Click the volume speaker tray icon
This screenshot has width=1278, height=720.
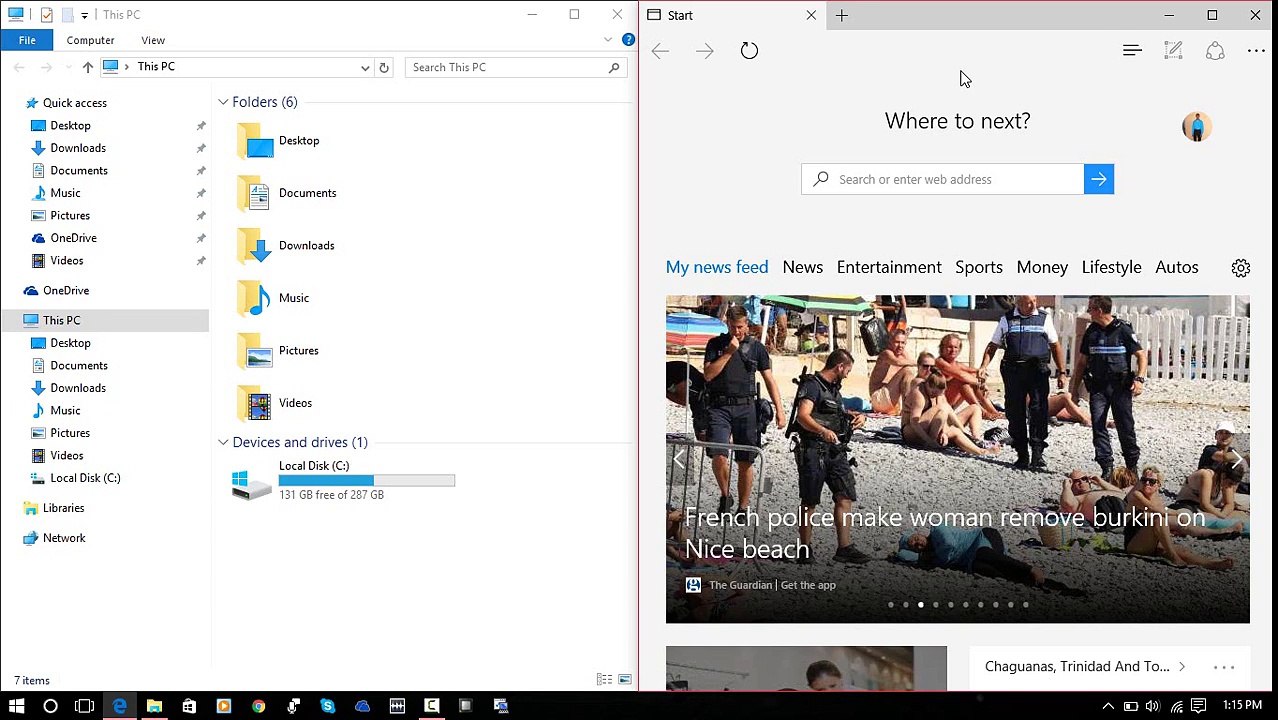coord(1153,706)
